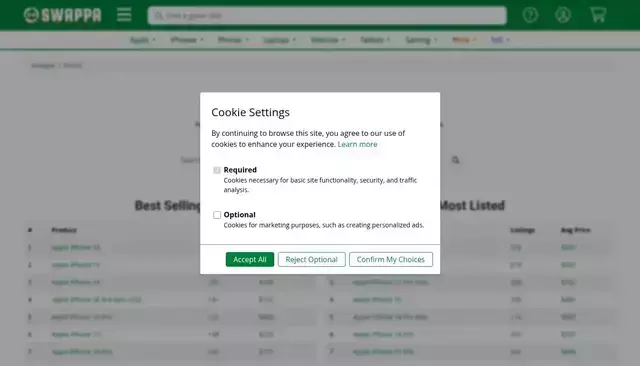Open the Learn more link
This screenshot has width=640, height=366.
point(357,144)
